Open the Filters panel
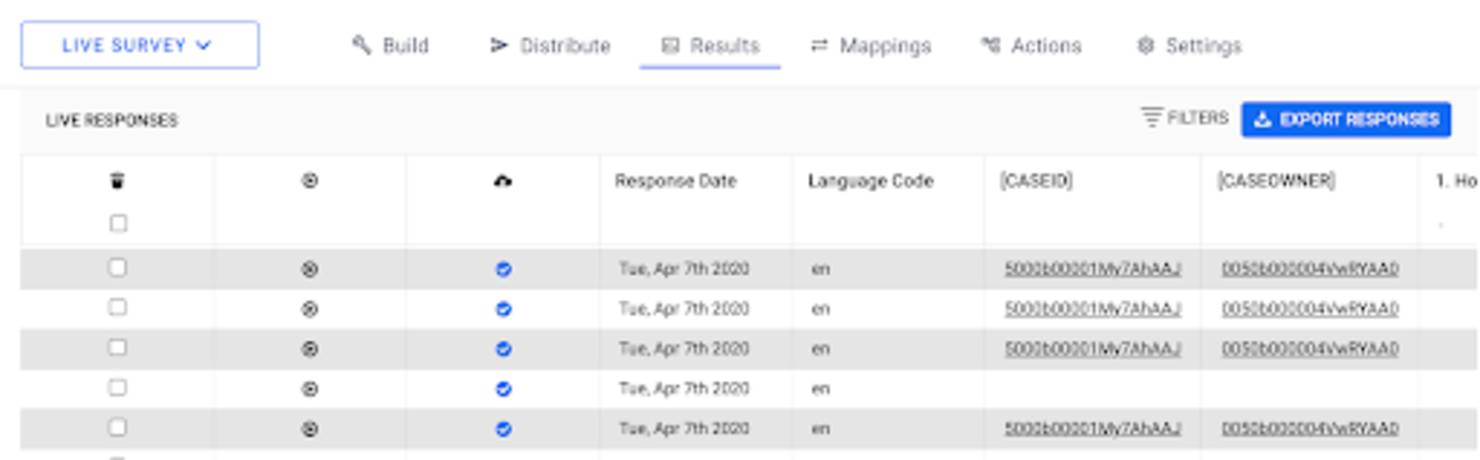This screenshot has width=1480, height=460. click(x=1185, y=118)
